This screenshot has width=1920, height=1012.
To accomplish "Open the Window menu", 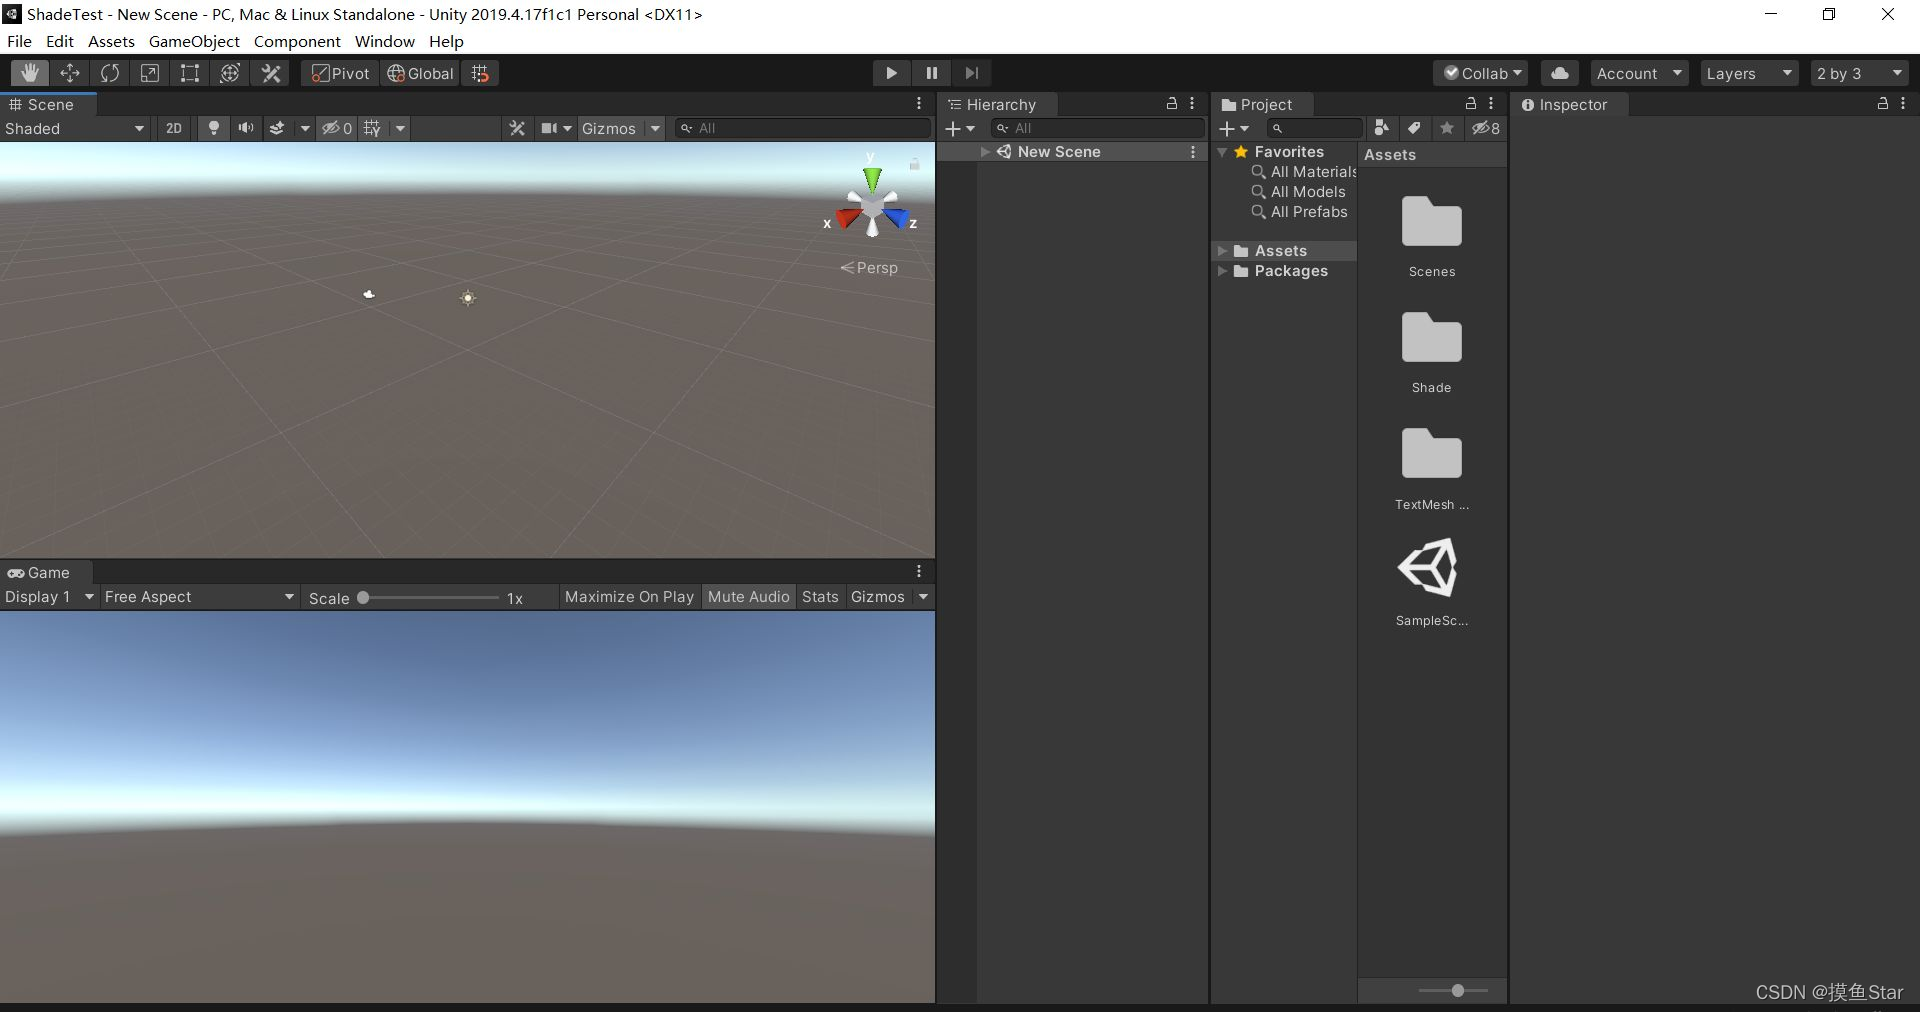I will [x=384, y=41].
